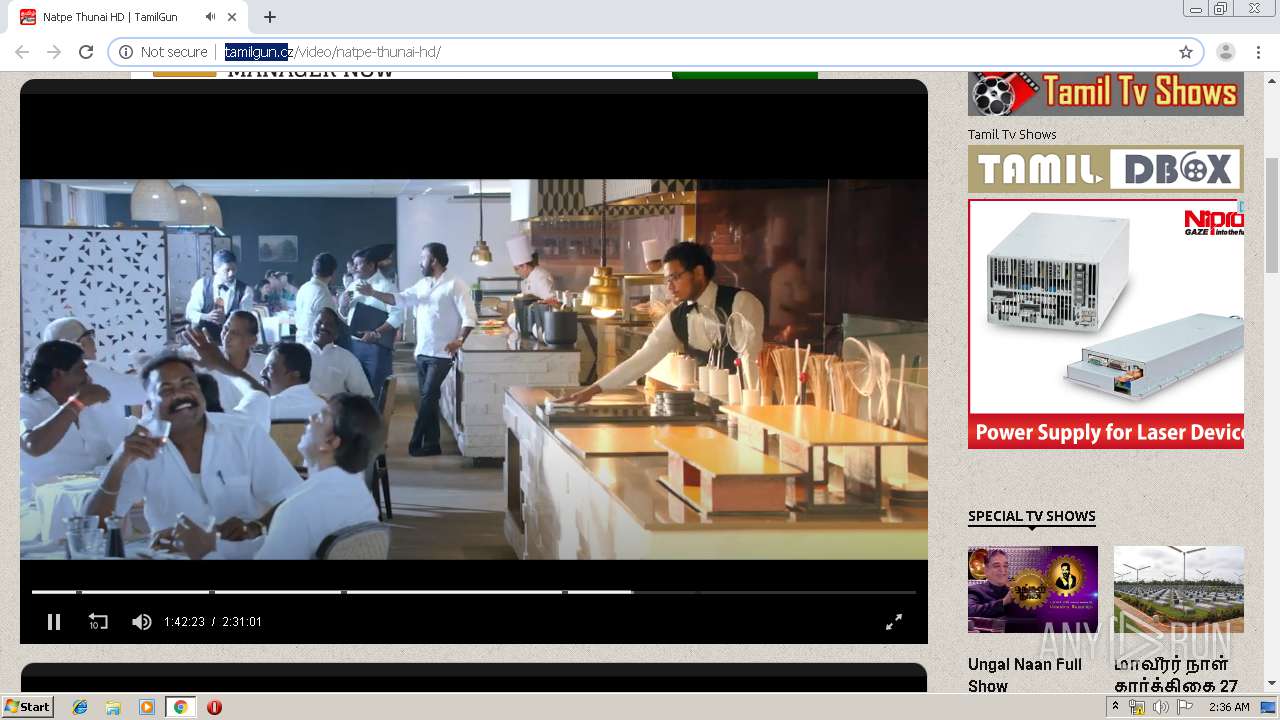Open the Tamil DBOX banner
Image resolution: width=1280 pixels, height=720 pixels.
click(1106, 169)
